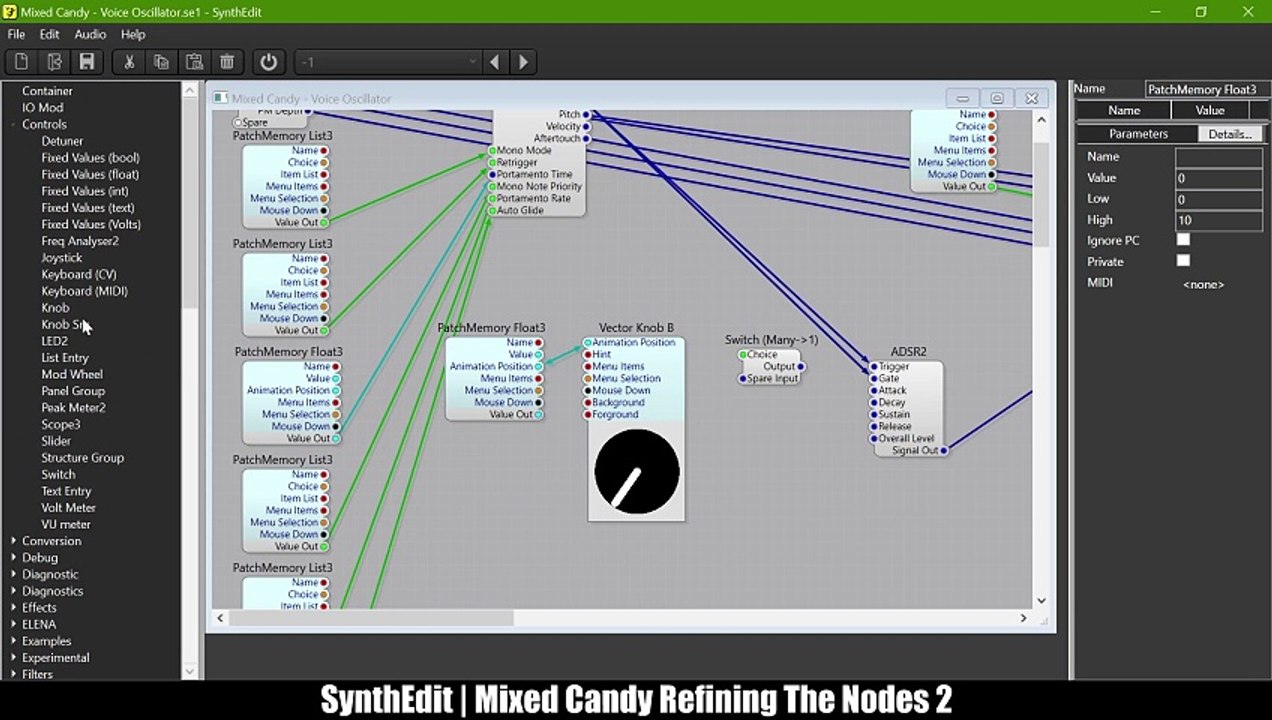Expand the Diagnostic category
1272x720 pixels.
[x=13, y=574]
